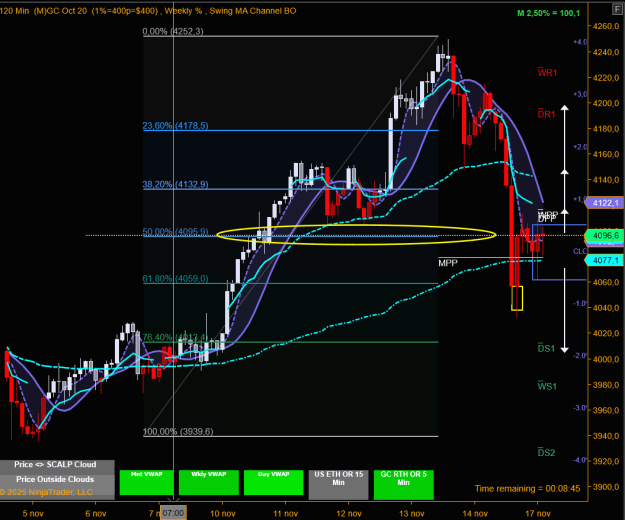625x520 pixels.
Task: Click the 12 nov date on time axis
Action: click(x=349, y=514)
